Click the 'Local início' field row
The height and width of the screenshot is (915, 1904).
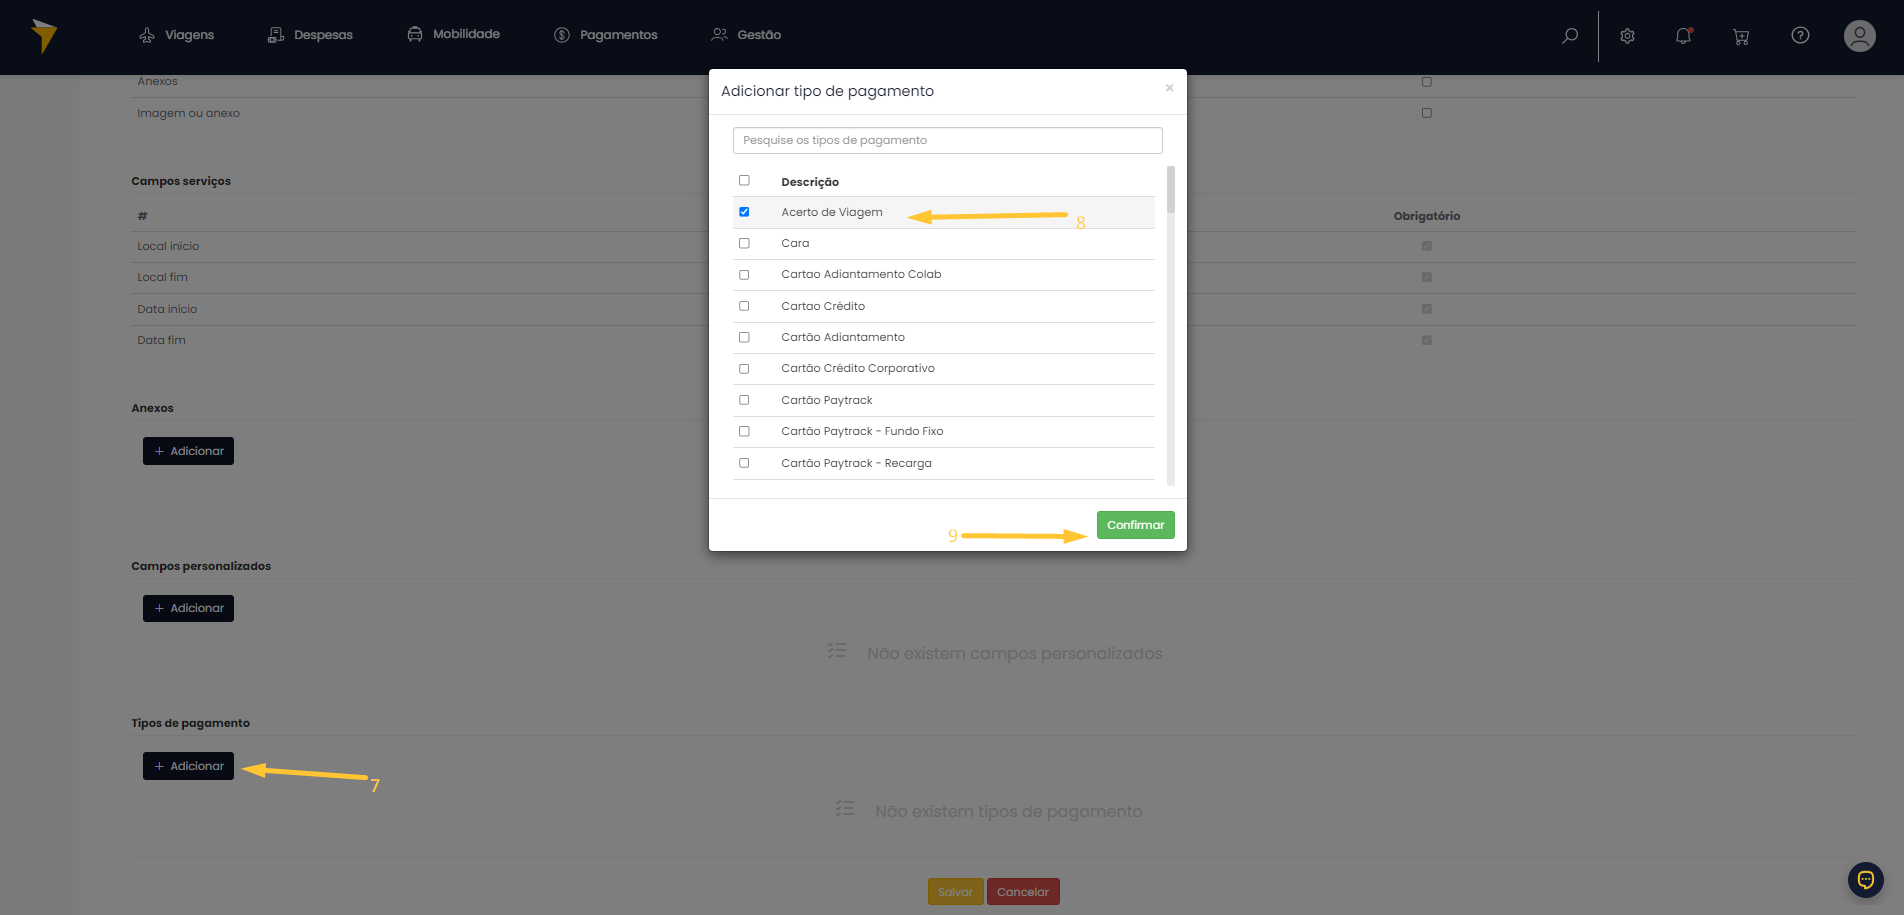pos(993,246)
